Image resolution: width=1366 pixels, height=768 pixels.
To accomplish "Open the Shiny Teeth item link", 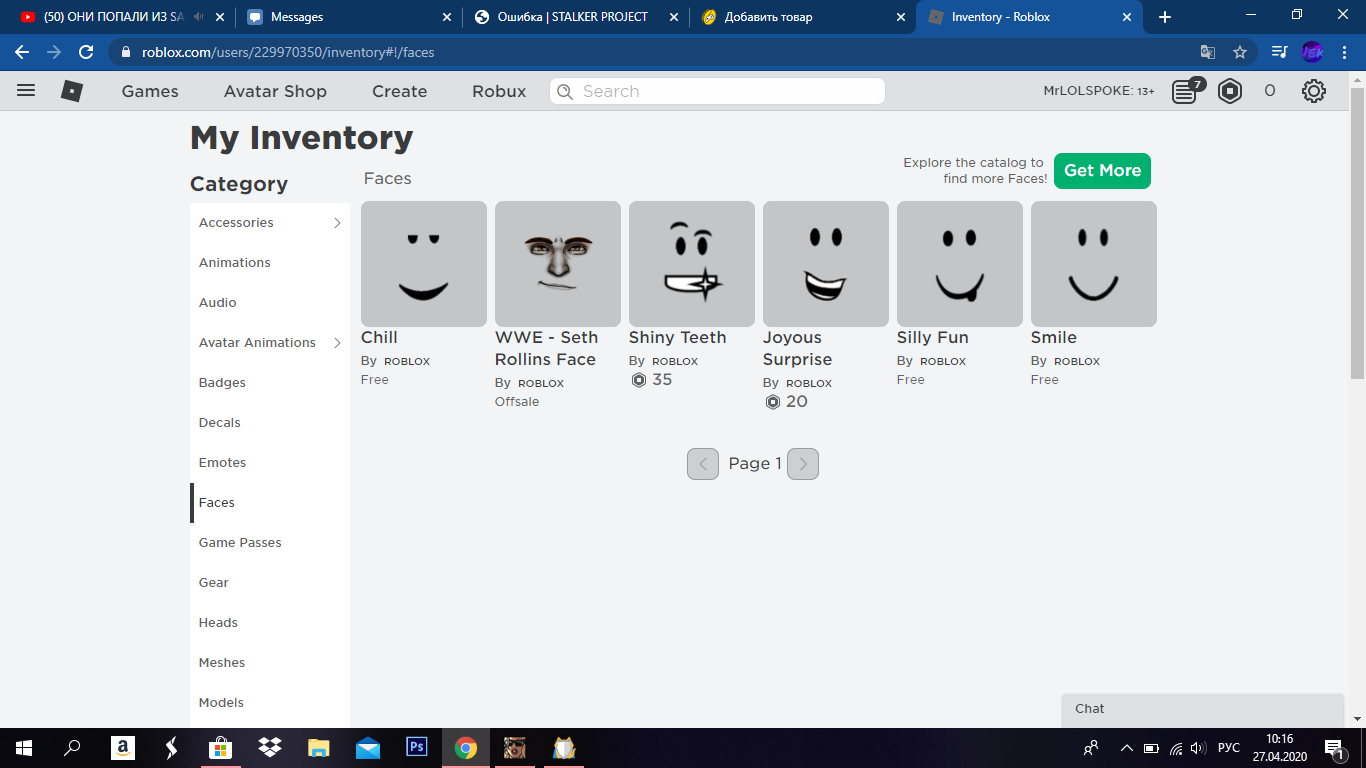I will [x=677, y=338].
